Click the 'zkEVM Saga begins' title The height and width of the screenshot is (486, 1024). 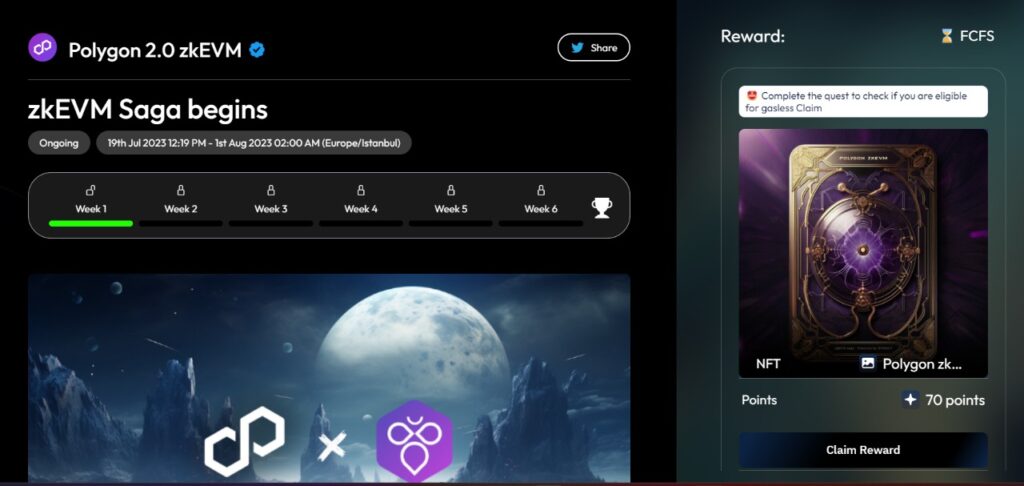pyautogui.click(x=148, y=109)
